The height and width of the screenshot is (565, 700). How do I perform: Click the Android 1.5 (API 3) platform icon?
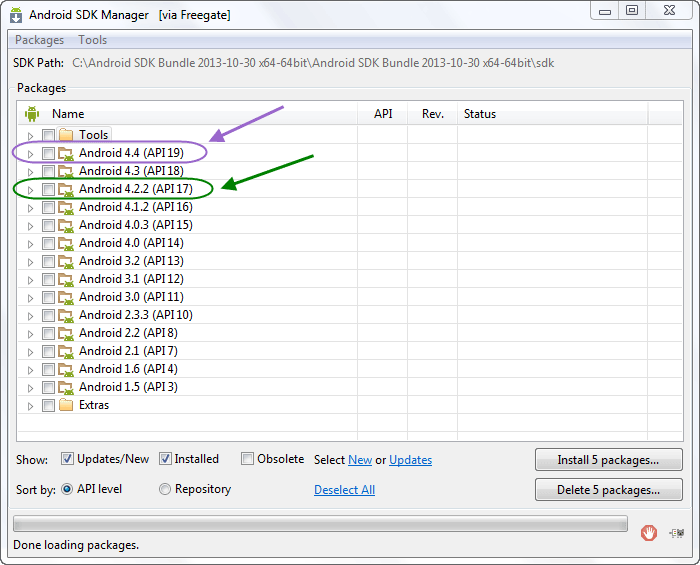tap(66, 387)
